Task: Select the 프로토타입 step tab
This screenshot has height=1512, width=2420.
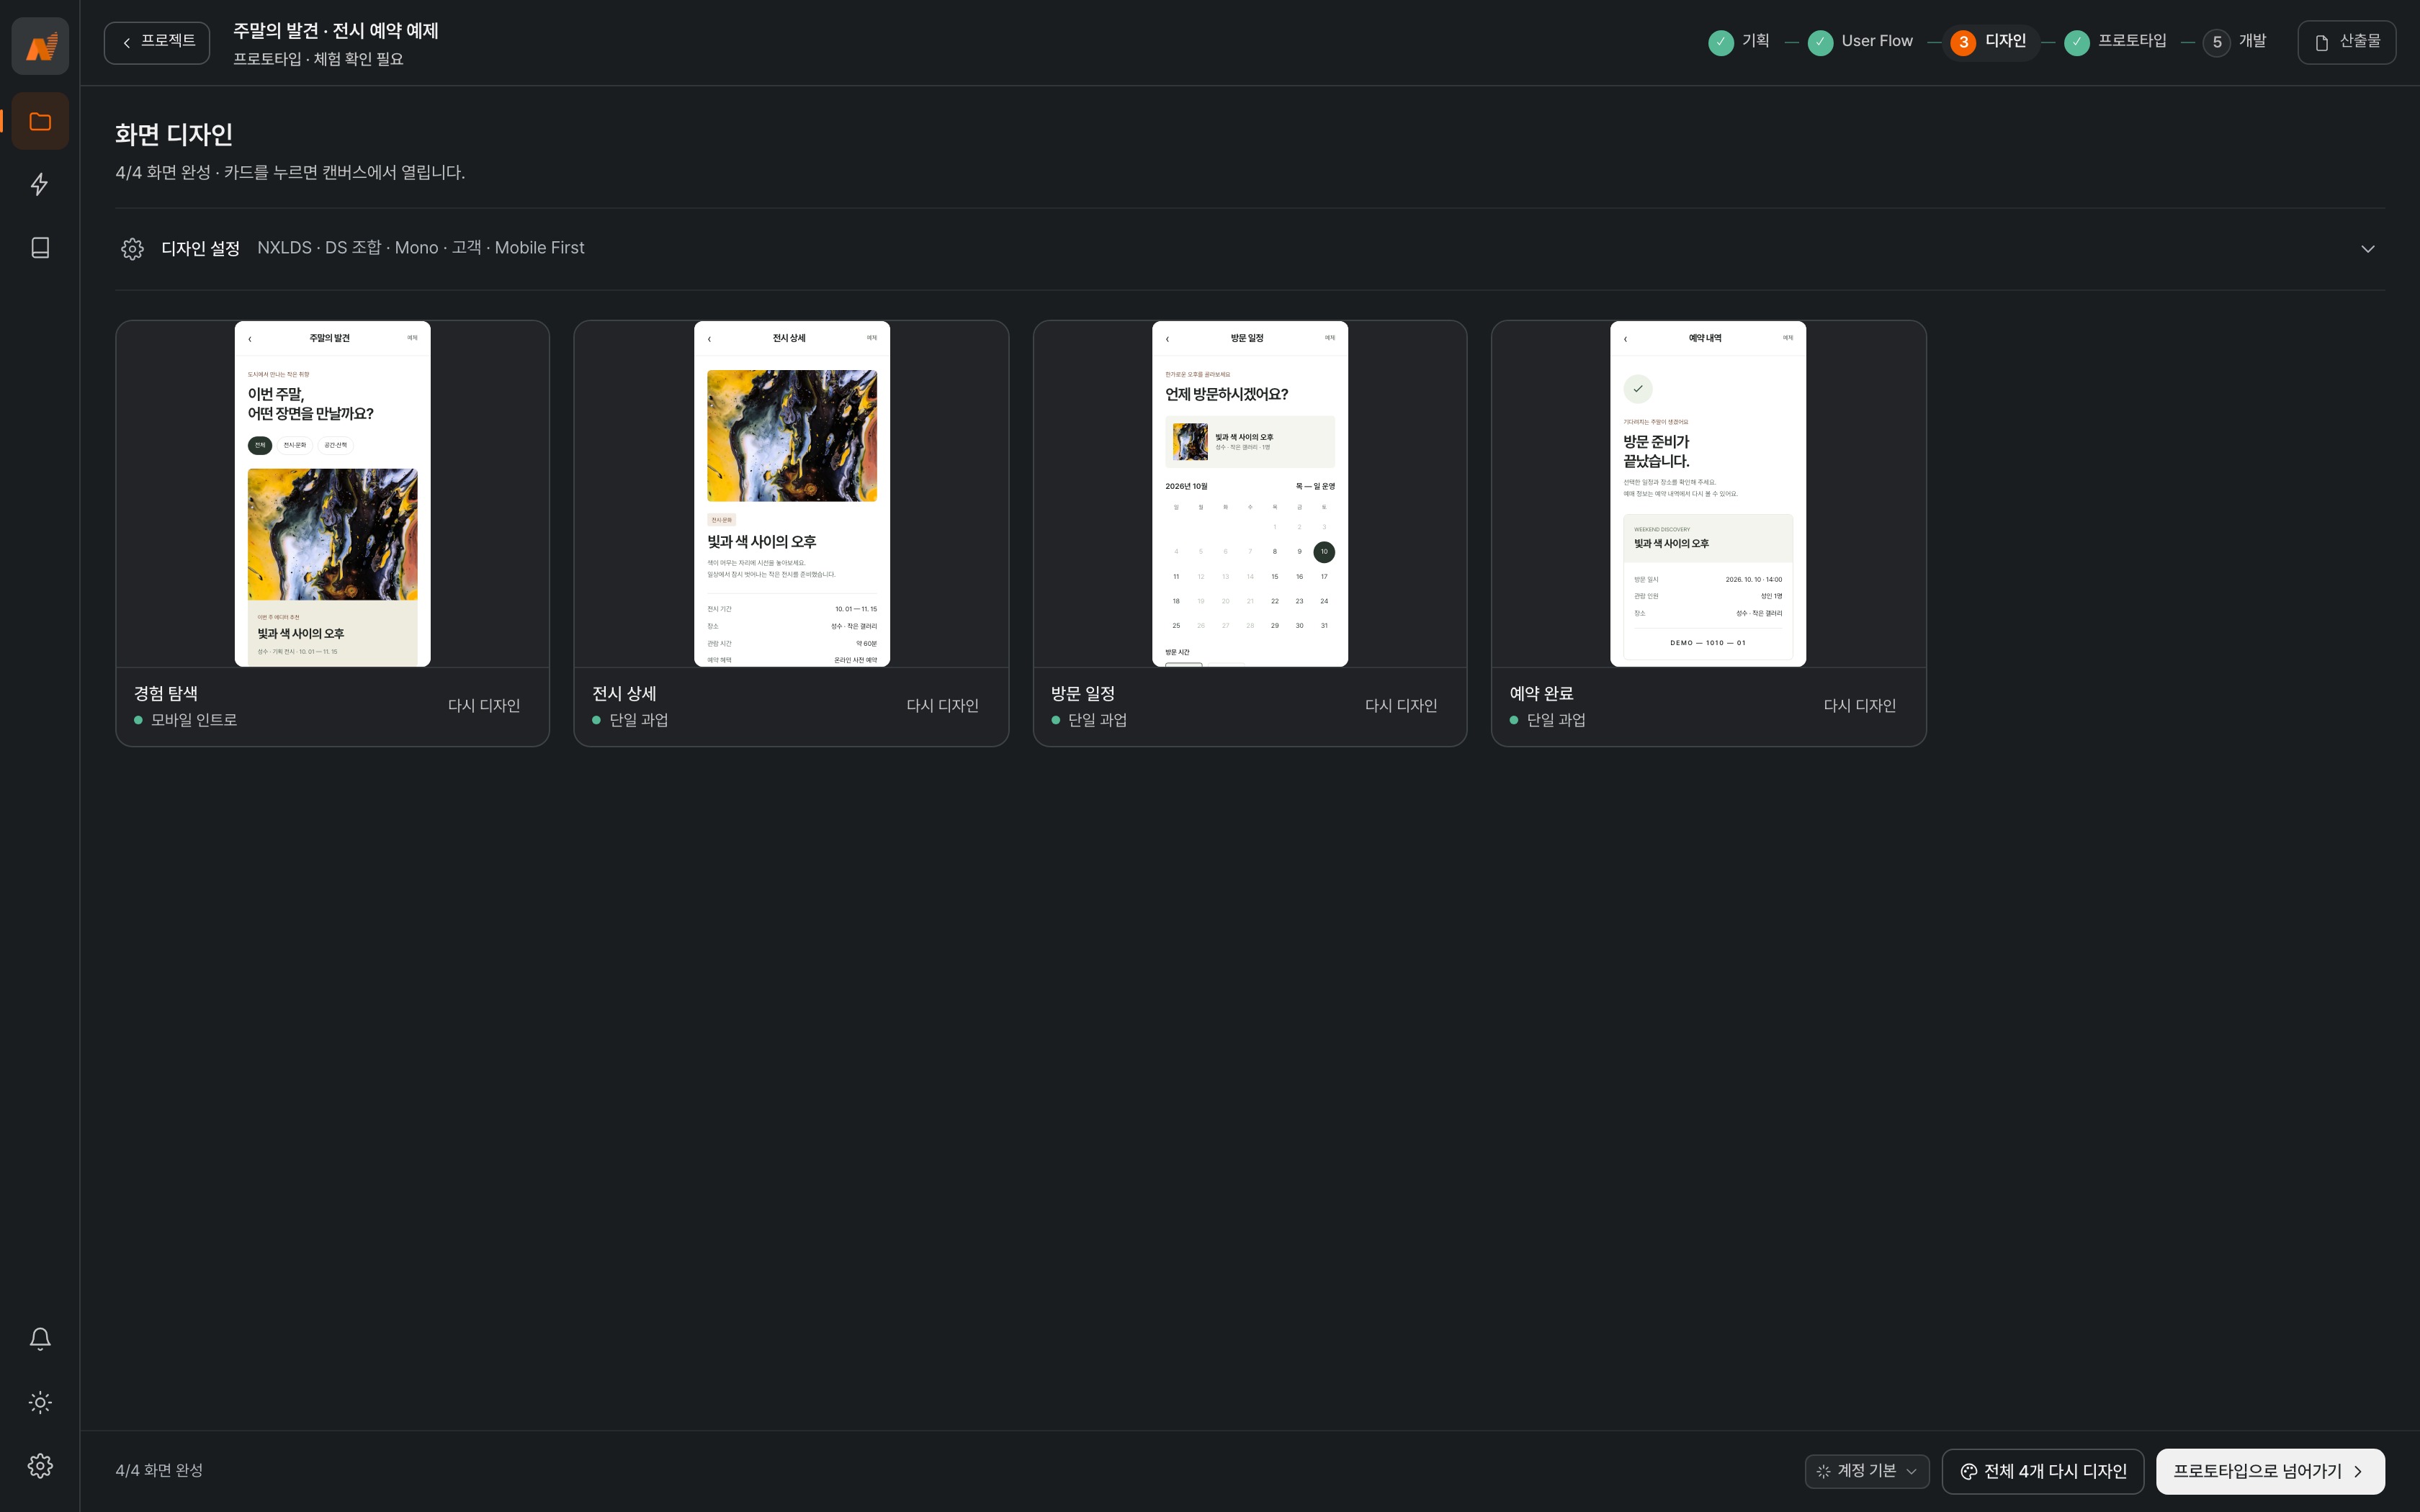Action: (2115, 42)
